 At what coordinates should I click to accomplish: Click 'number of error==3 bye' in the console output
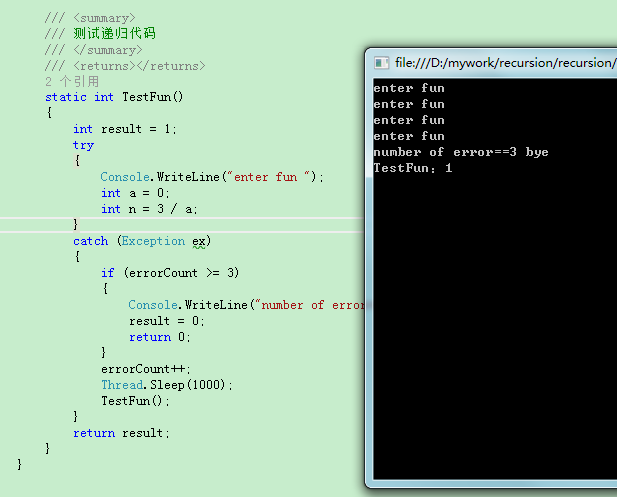[461, 152]
